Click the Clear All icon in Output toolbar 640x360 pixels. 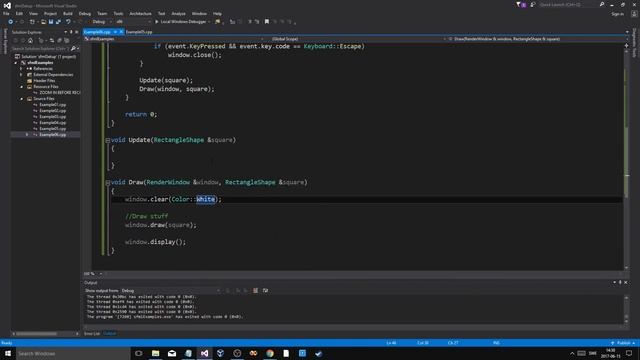[x=256, y=291]
